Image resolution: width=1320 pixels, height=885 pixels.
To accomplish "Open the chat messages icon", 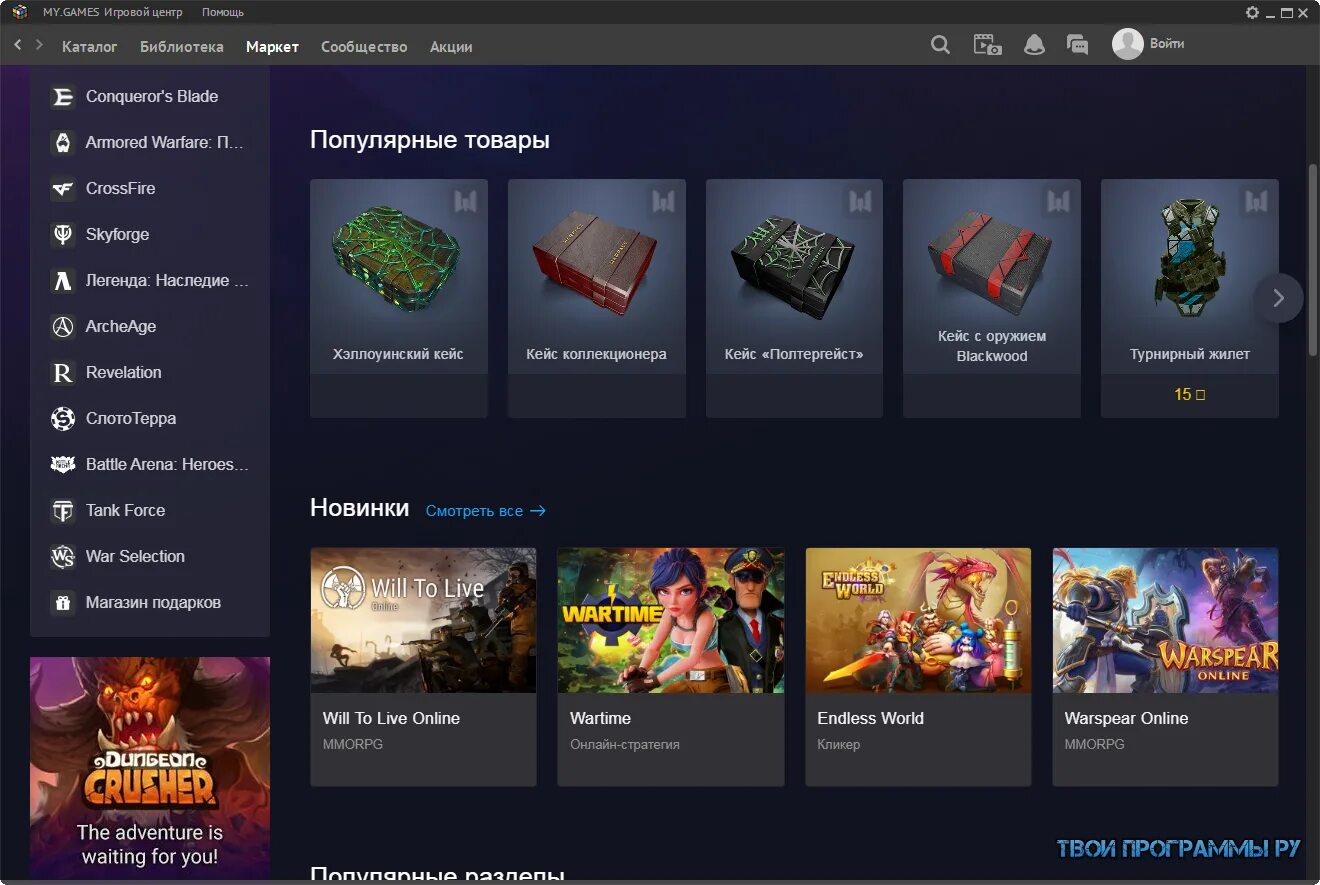I will coord(1077,45).
